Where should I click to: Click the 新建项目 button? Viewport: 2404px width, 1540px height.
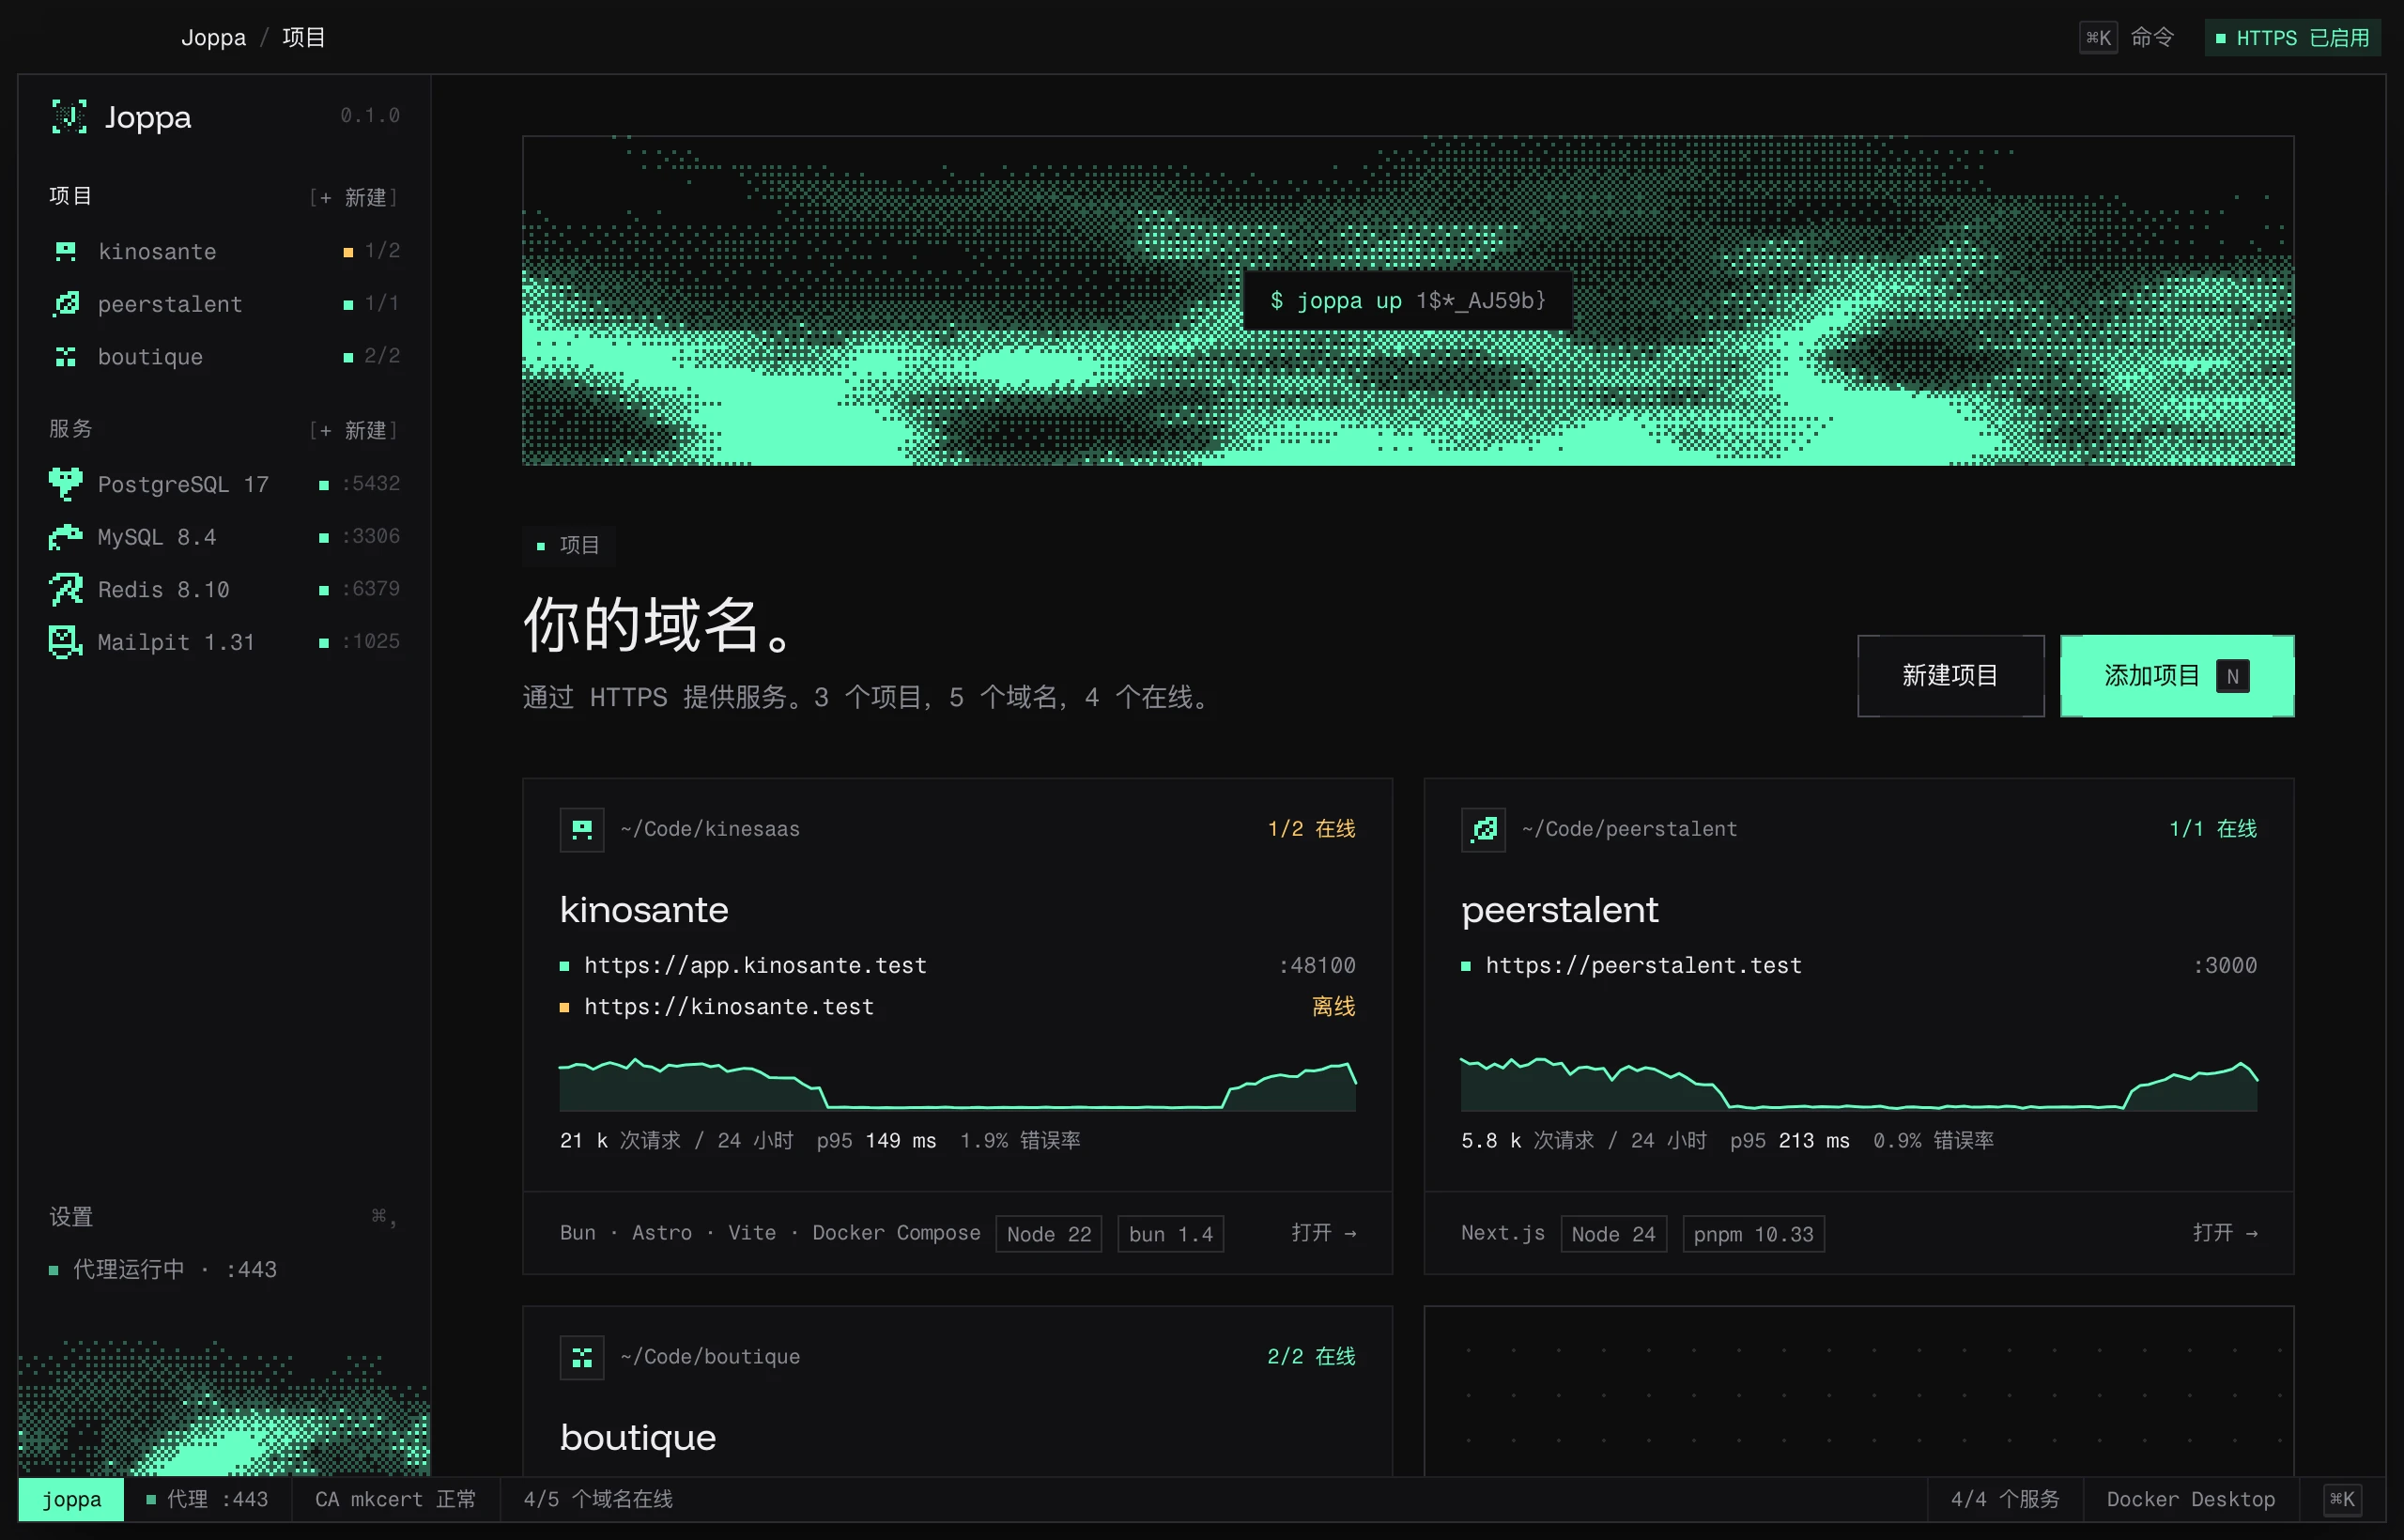[x=1950, y=676]
